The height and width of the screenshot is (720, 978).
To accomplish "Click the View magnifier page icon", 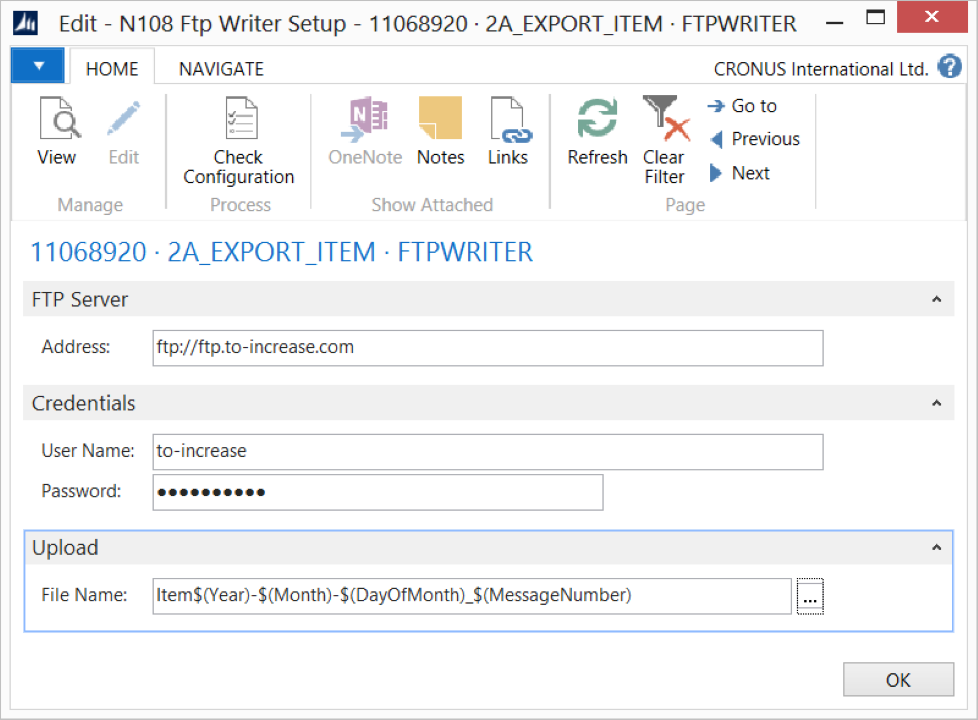I will pos(59,118).
